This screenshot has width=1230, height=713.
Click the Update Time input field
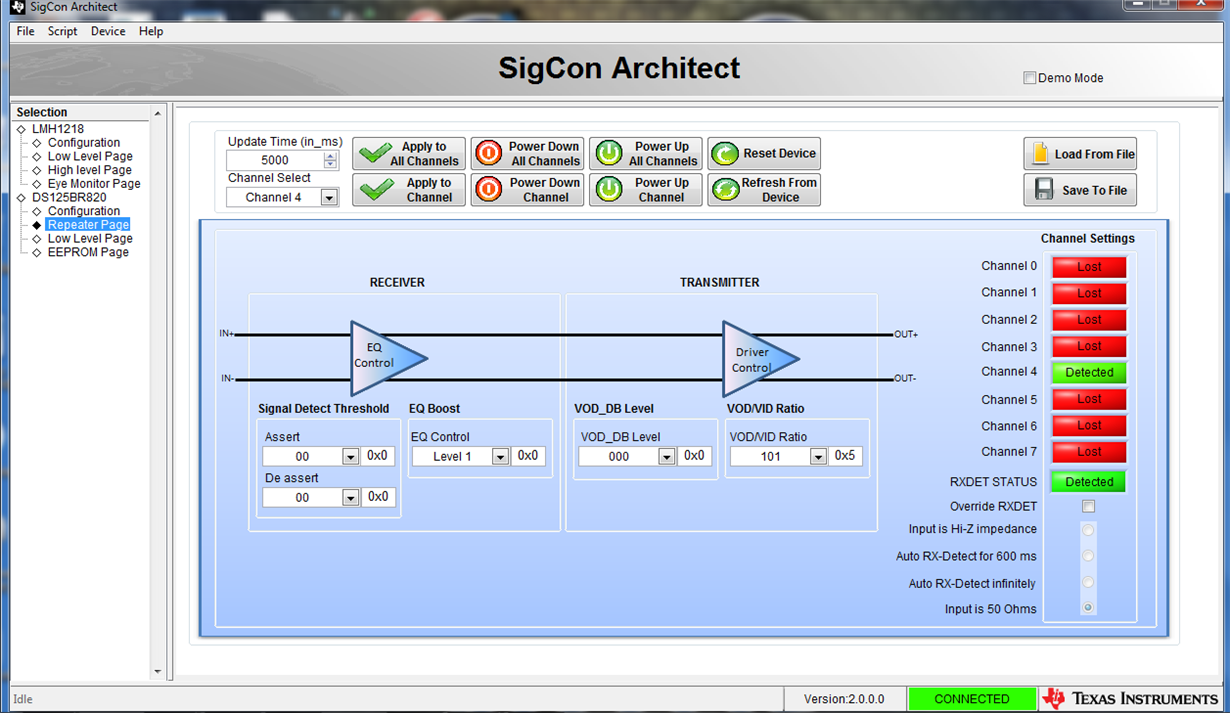point(274,160)
